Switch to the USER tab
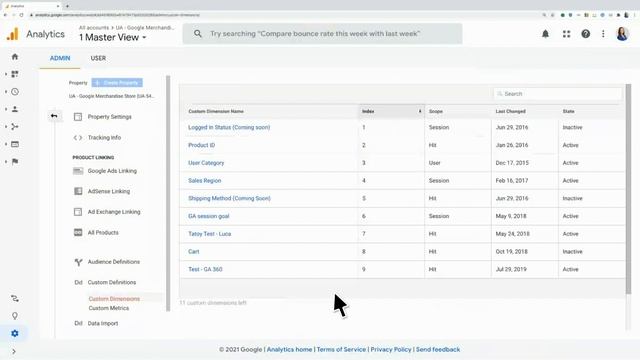 pos(98,58)
